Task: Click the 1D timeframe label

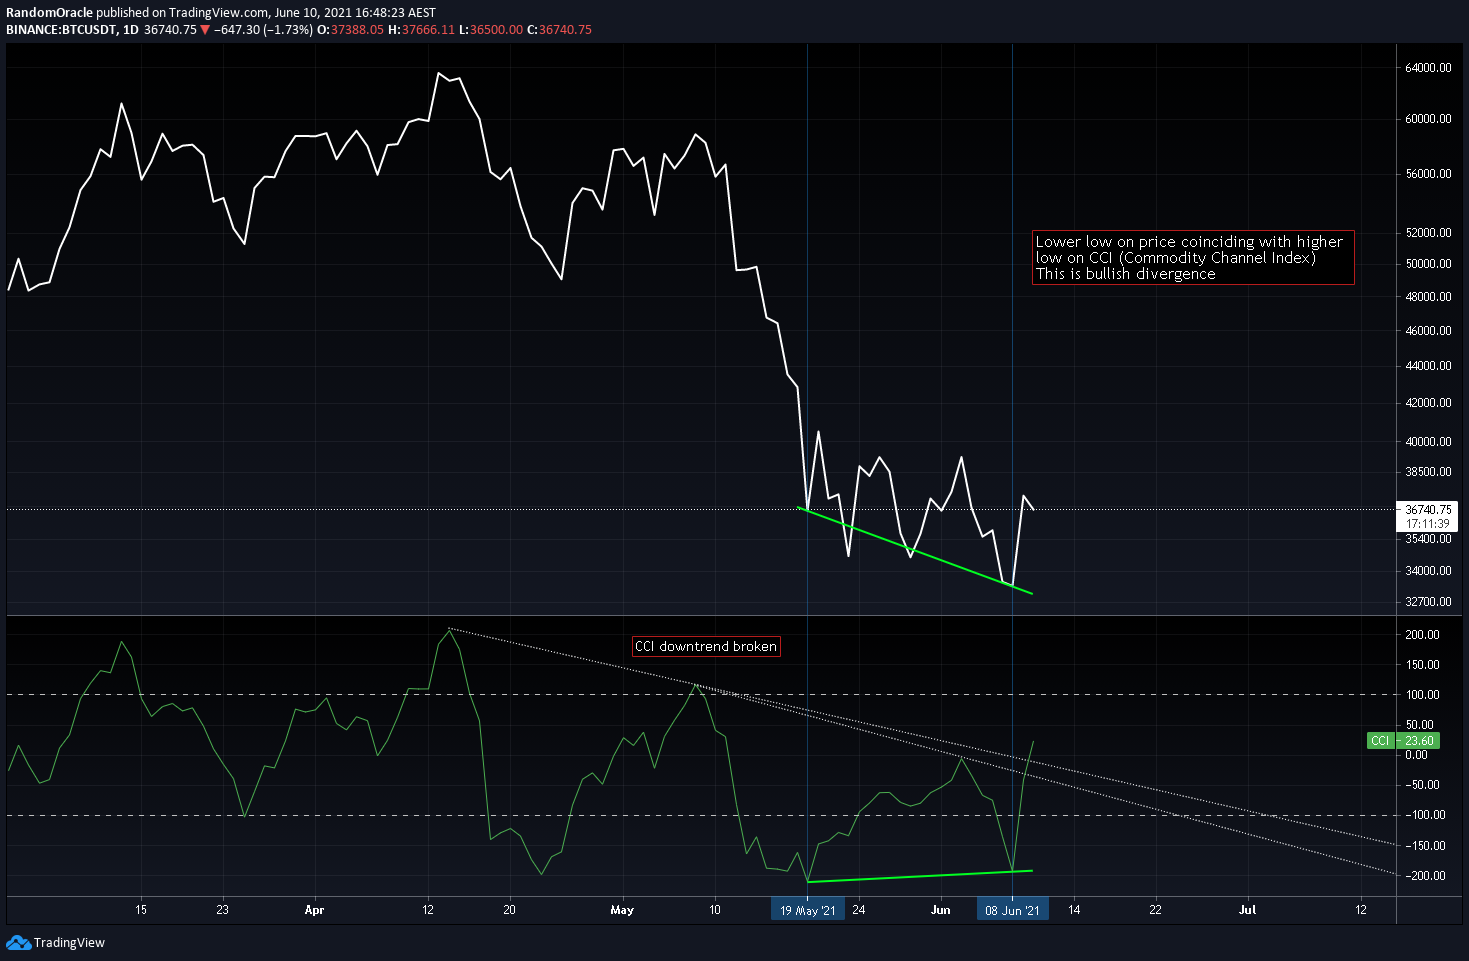Action: point(130,30)
